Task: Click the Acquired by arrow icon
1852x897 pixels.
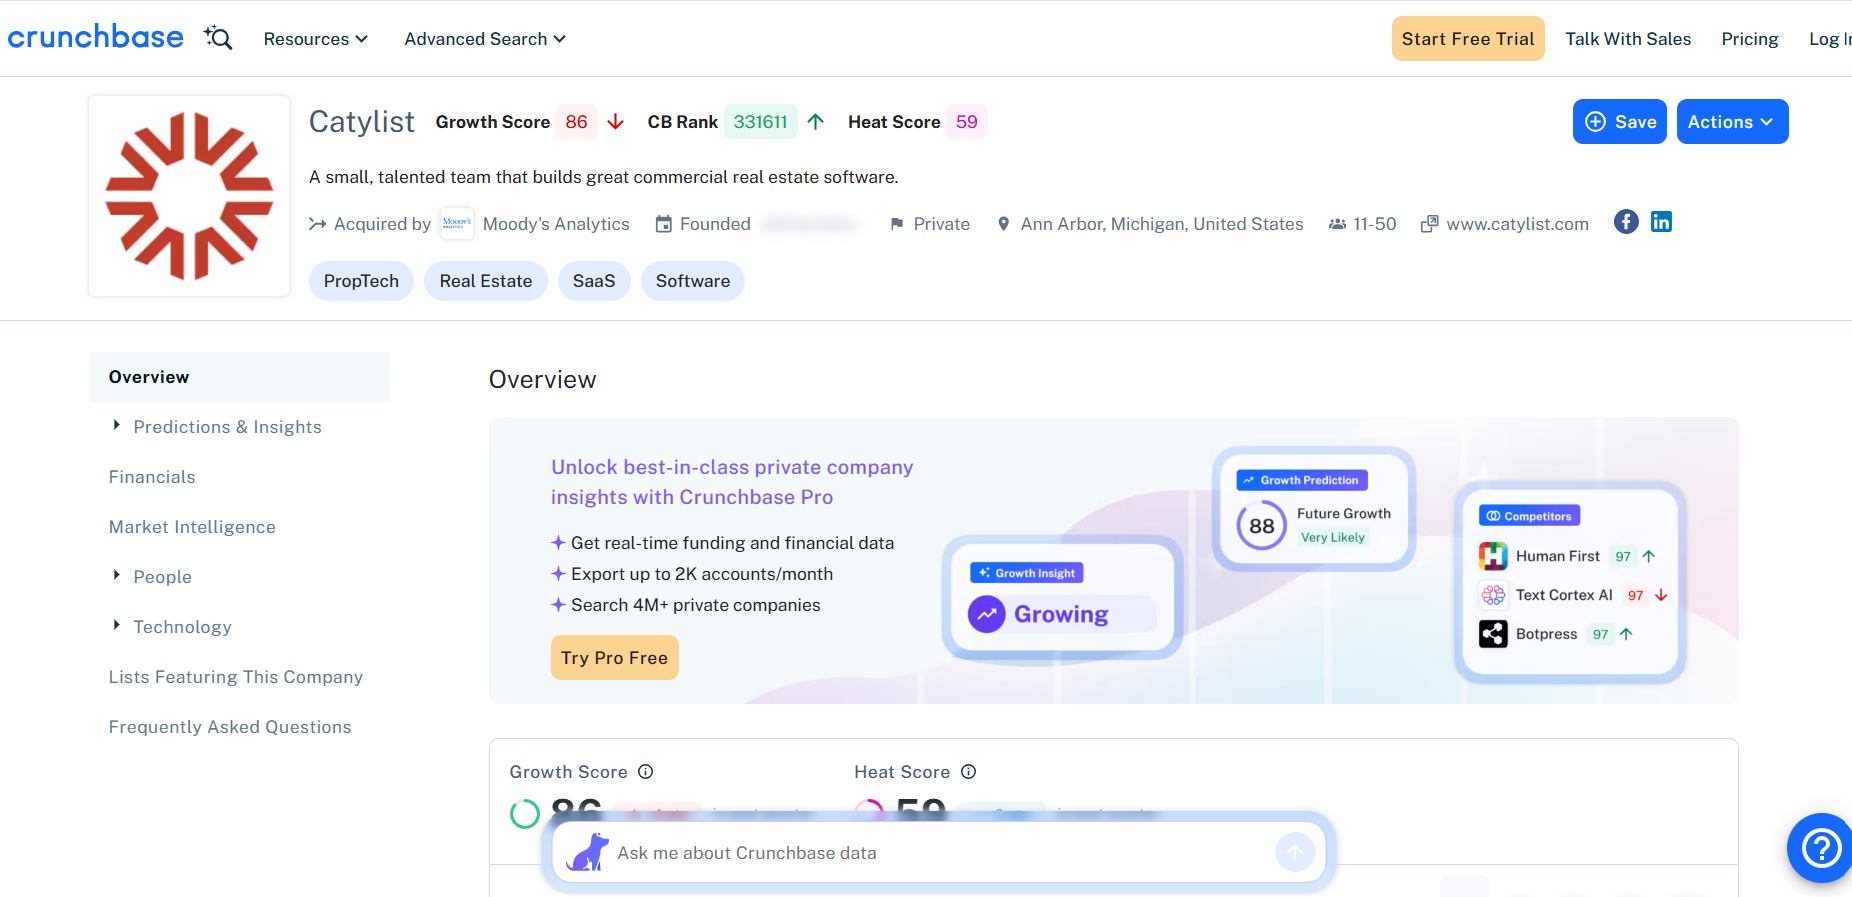Action: coord(318,224)
